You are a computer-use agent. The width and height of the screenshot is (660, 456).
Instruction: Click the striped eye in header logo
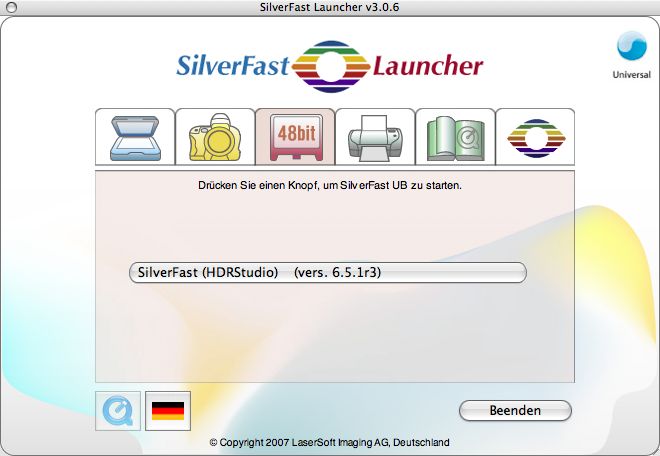[x=331, y=65]
